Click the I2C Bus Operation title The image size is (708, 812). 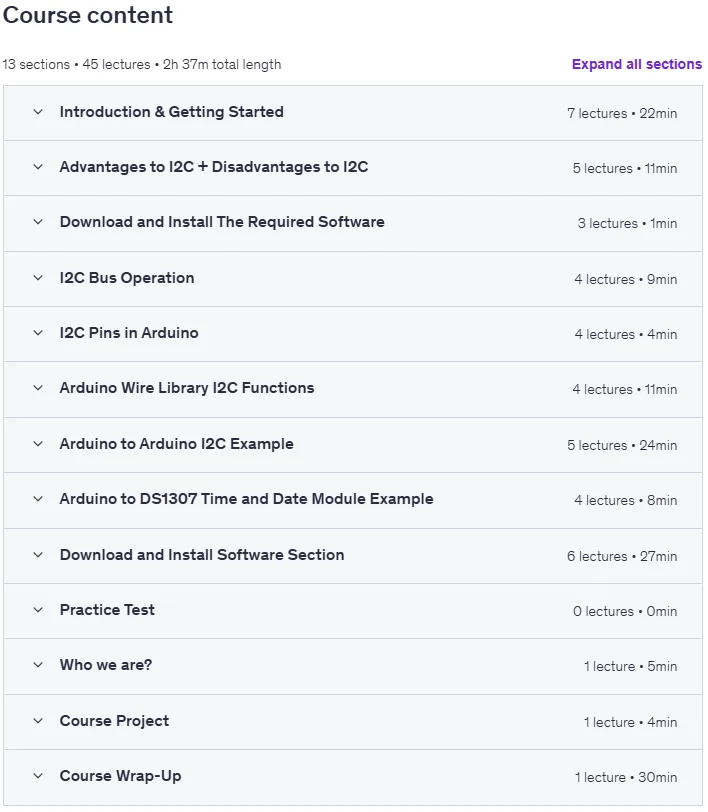127,278
